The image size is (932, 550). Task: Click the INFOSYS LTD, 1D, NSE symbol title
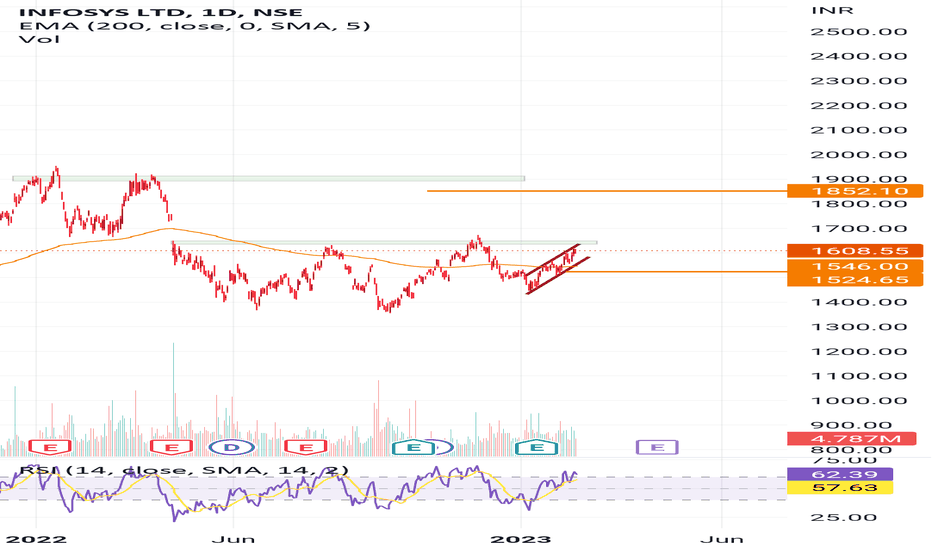160,12
